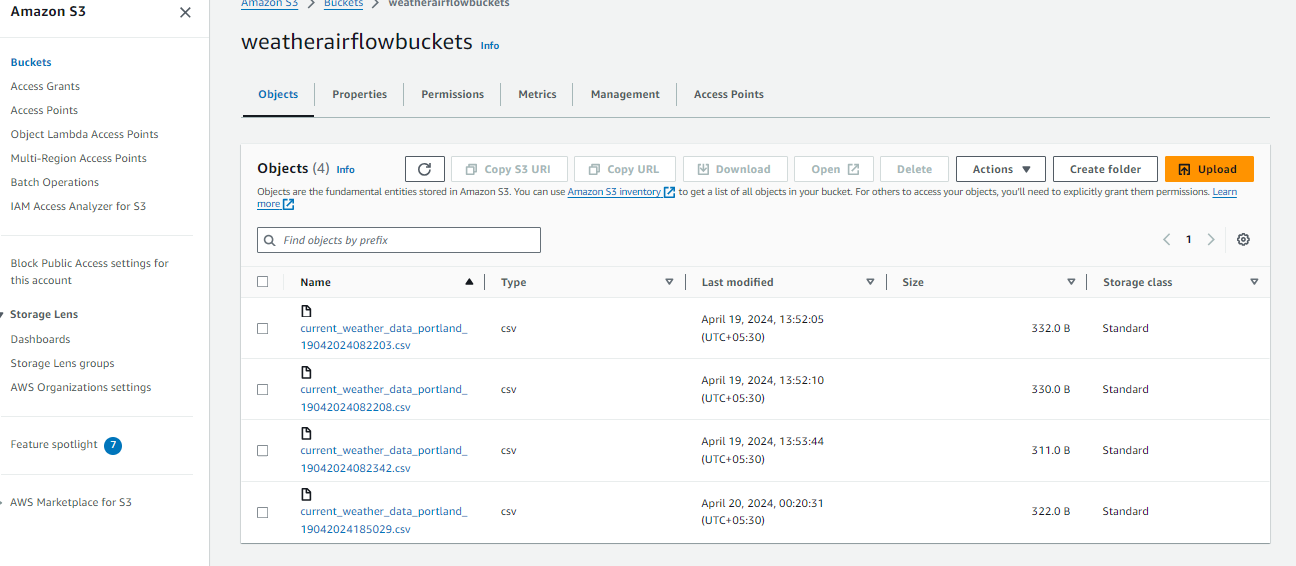
Task: Click the April 20, 2024, 00:20:31 date cell
Action: click(x=762, y=511)
